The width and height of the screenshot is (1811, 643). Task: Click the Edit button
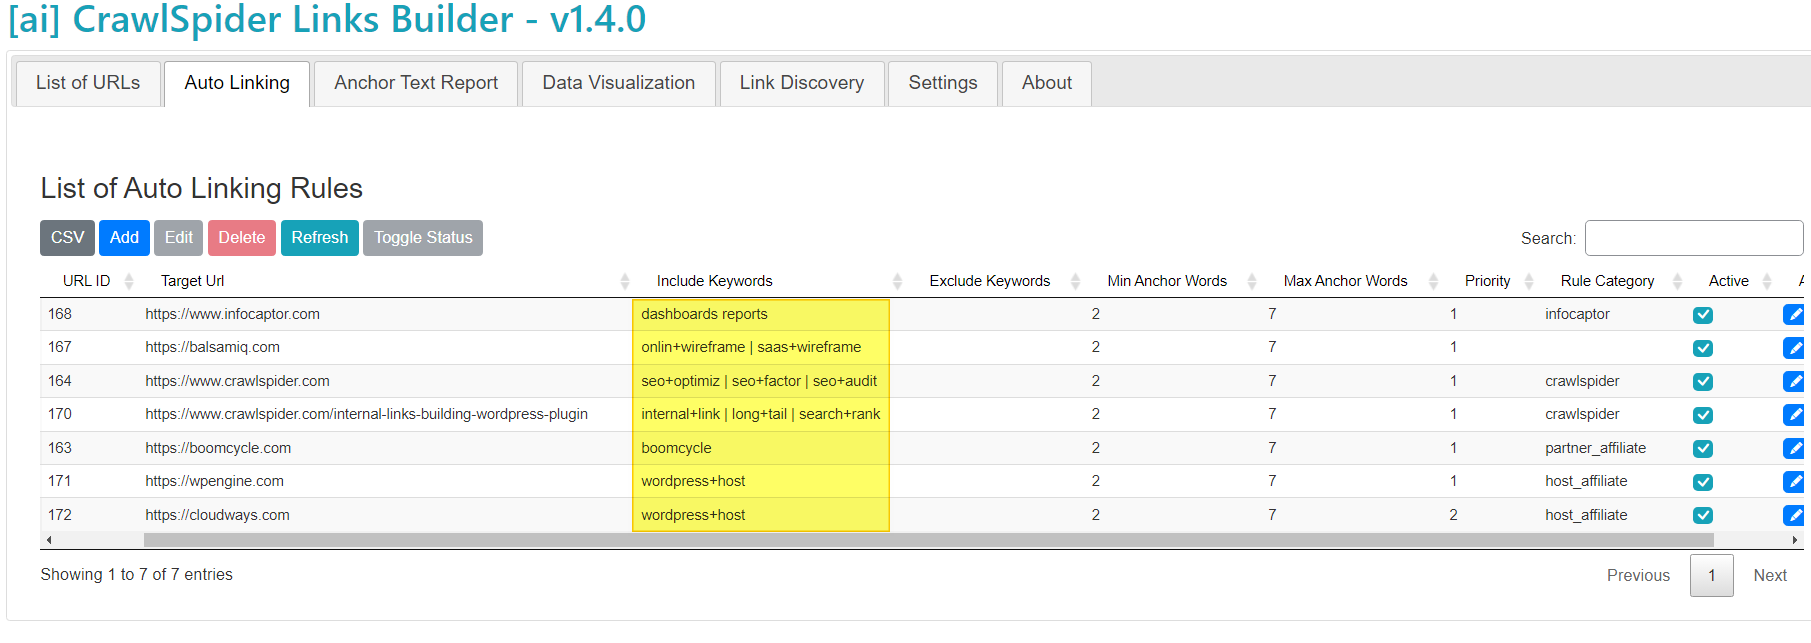pyautogui.click(x=179, y=238)
